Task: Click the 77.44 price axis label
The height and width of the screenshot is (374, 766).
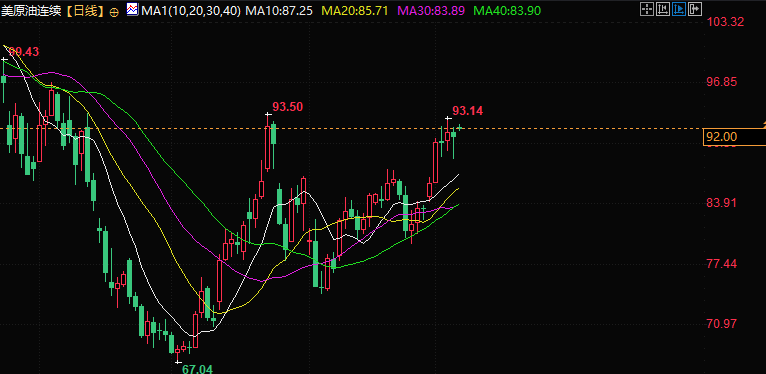Action: pos(722,264)
